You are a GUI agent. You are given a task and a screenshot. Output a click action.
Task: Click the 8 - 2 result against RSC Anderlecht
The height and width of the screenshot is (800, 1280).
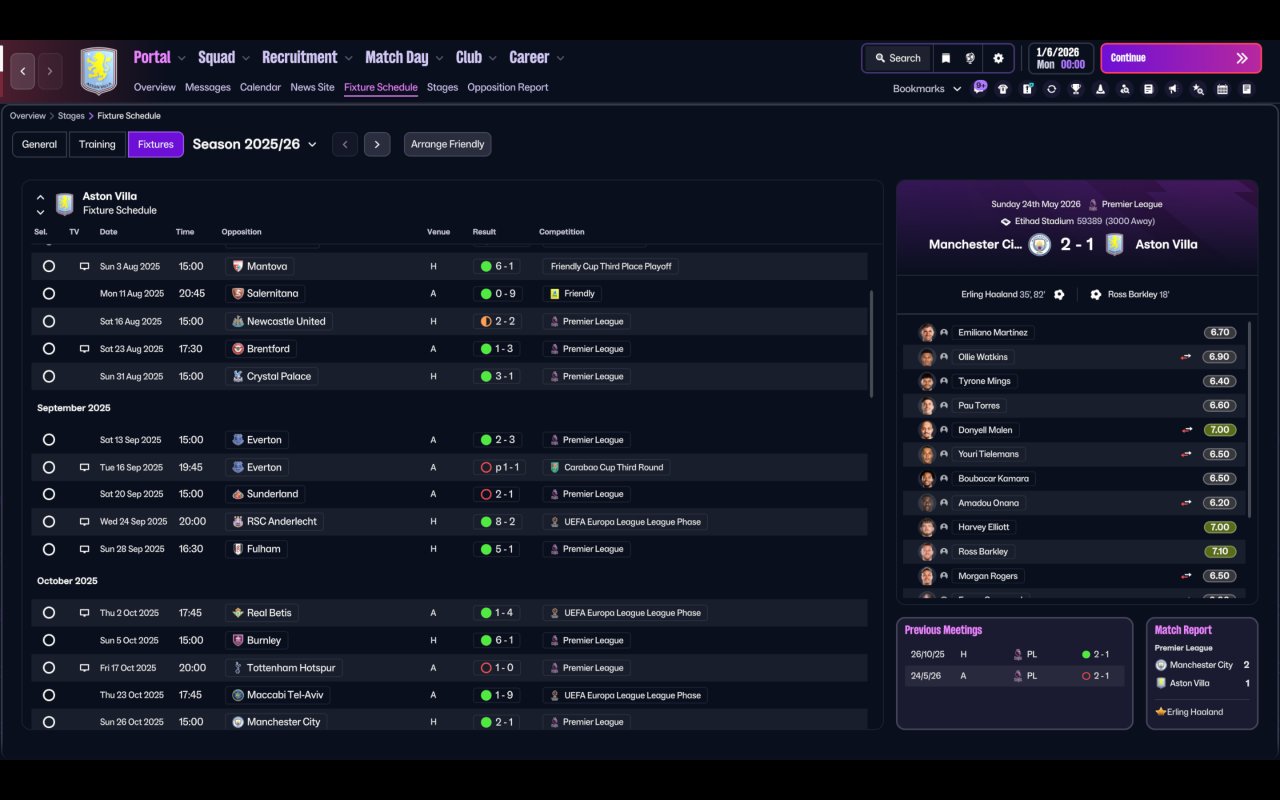coord(497,522)
